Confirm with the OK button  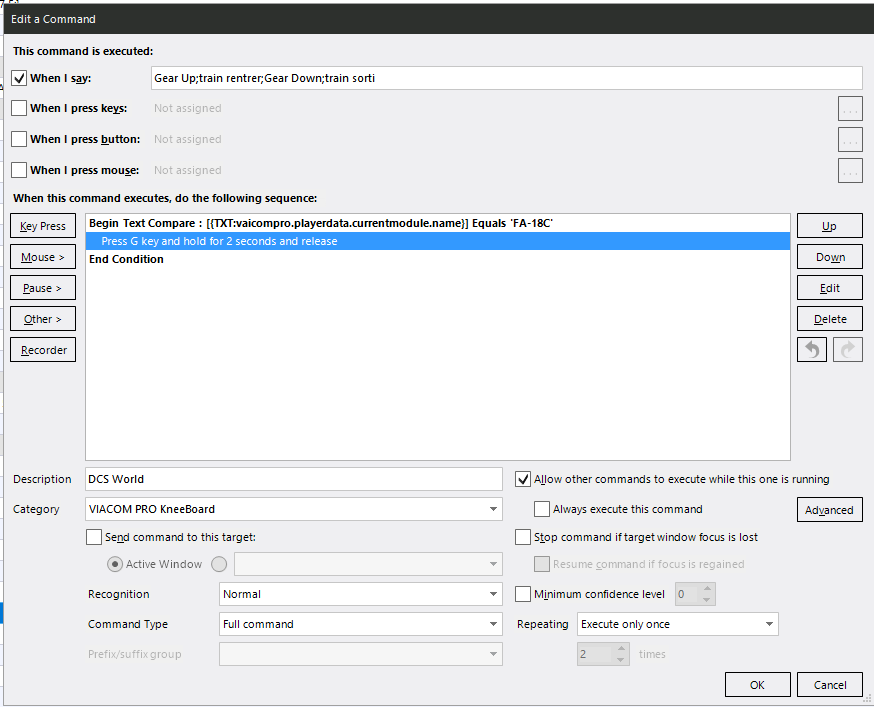(758, 685)
